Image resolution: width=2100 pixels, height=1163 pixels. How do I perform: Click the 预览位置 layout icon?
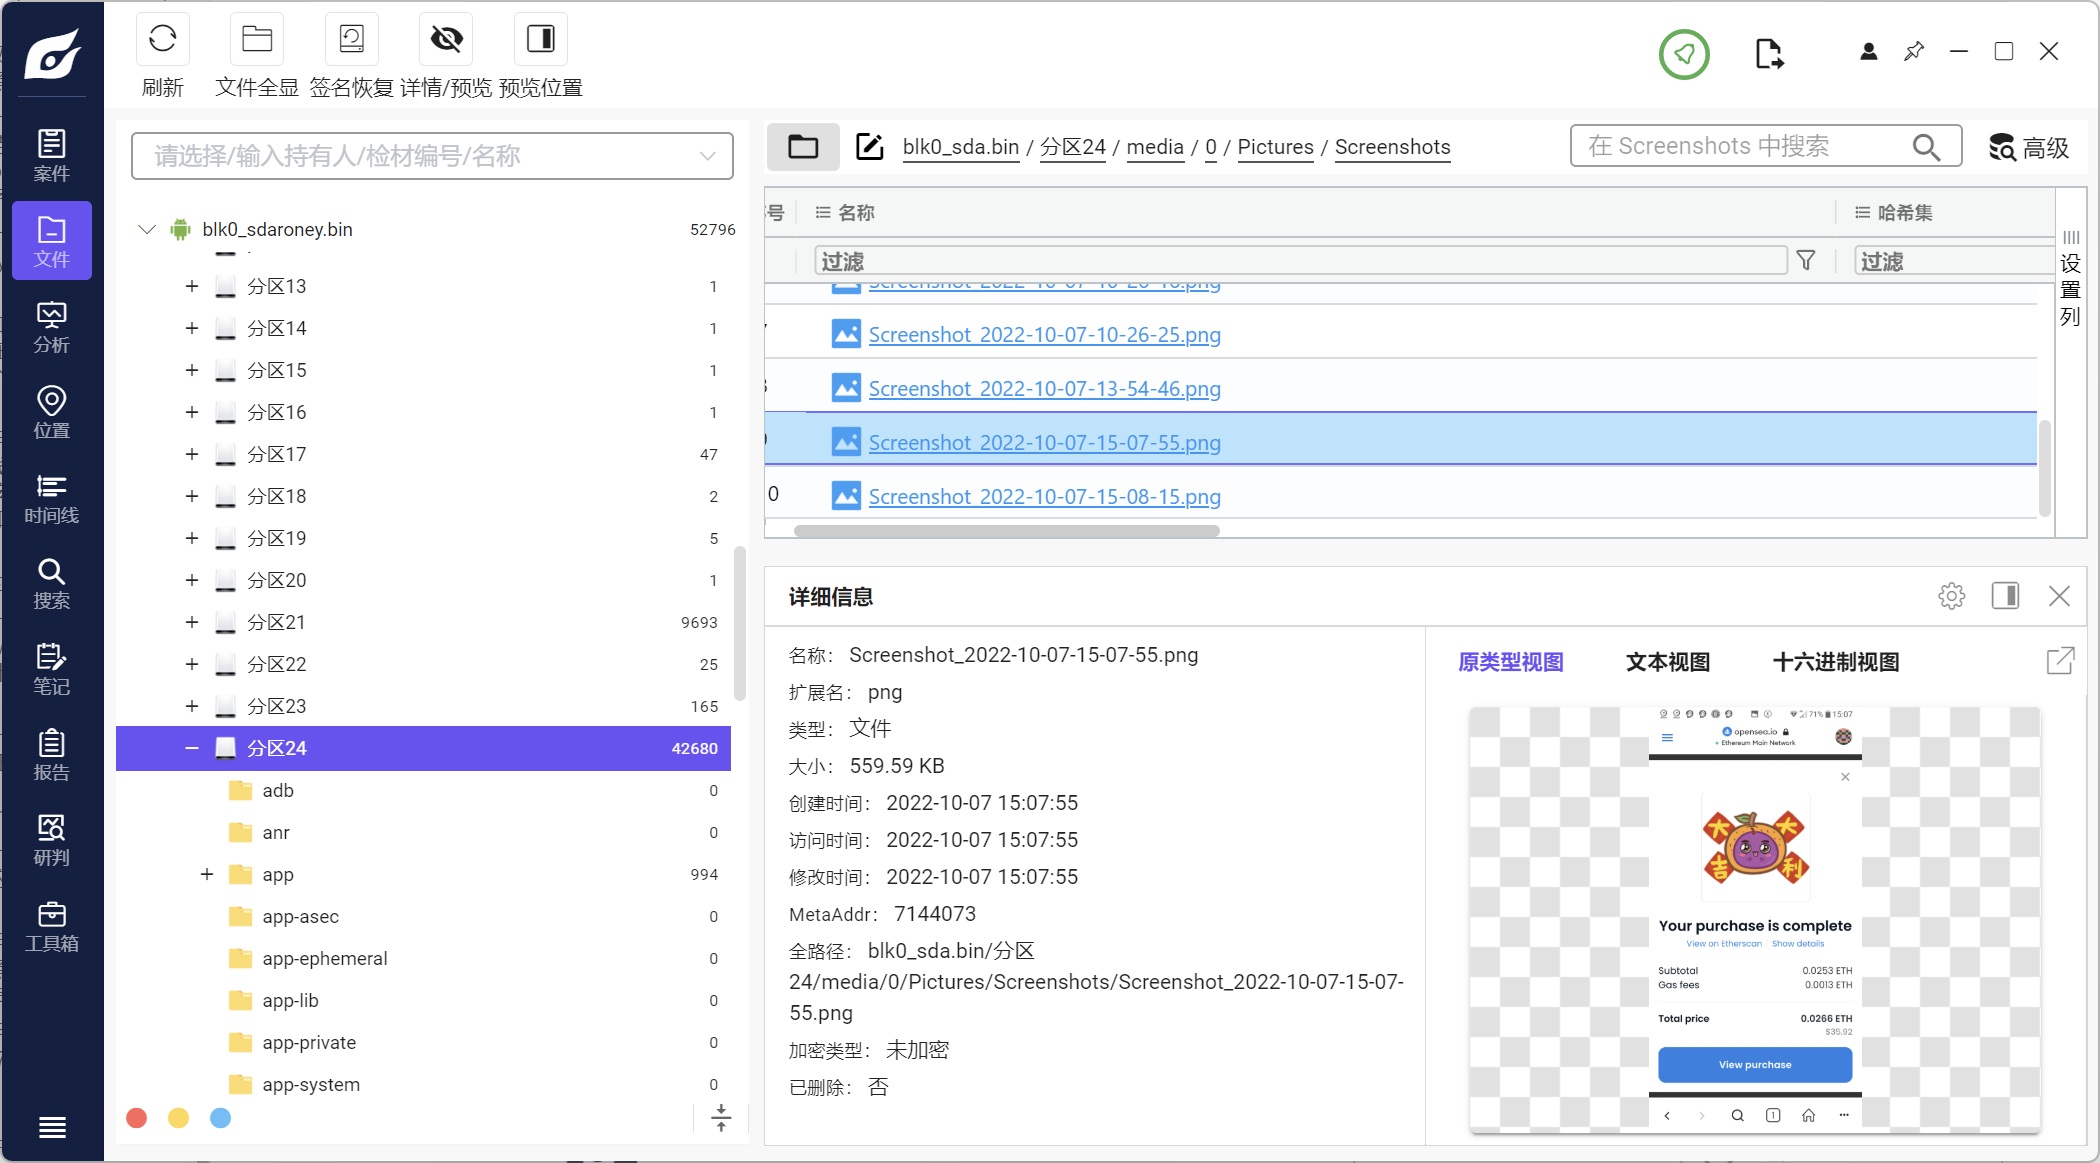click(541, 39)
